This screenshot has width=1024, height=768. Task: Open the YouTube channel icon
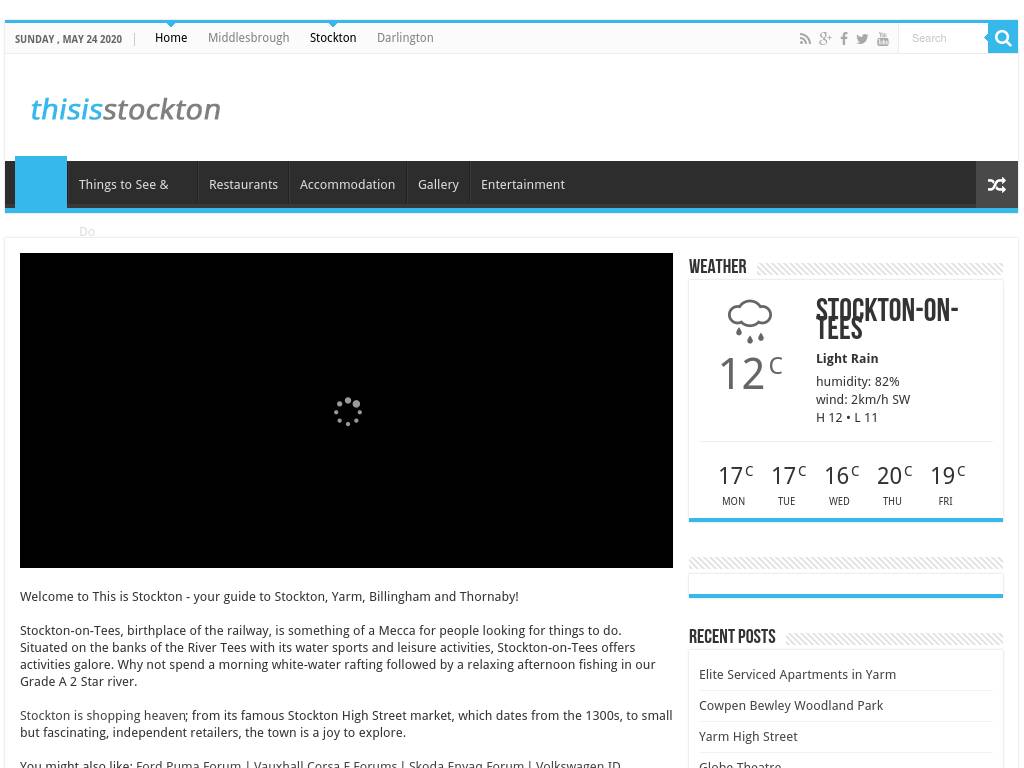(883, 39)
